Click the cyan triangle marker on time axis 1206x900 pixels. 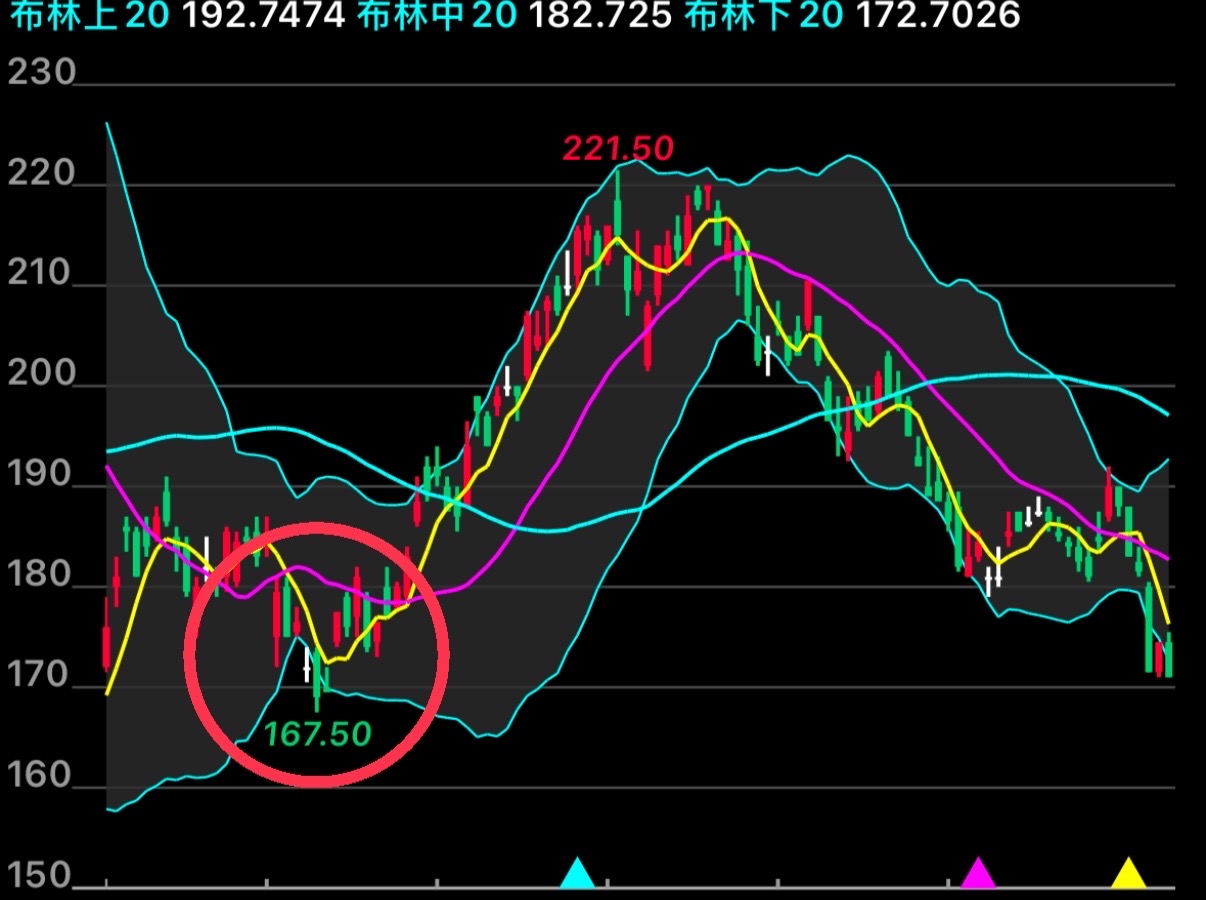[577, 872]
